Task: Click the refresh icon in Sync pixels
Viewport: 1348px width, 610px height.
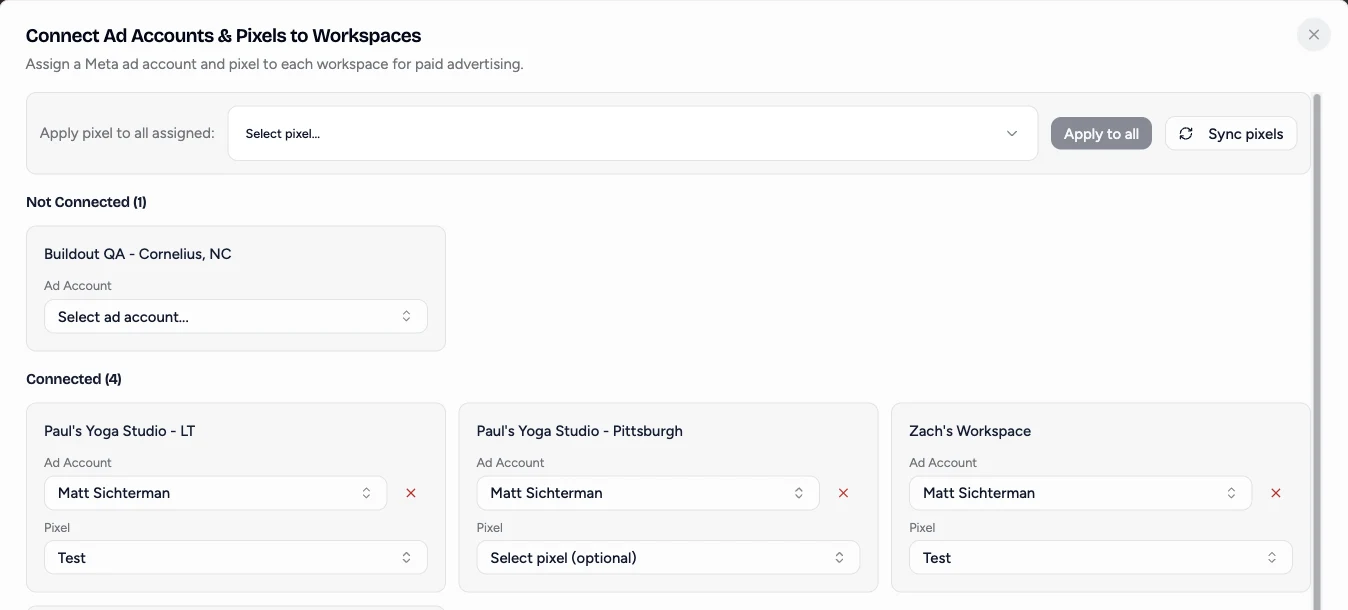Action: click(1186, 134)
